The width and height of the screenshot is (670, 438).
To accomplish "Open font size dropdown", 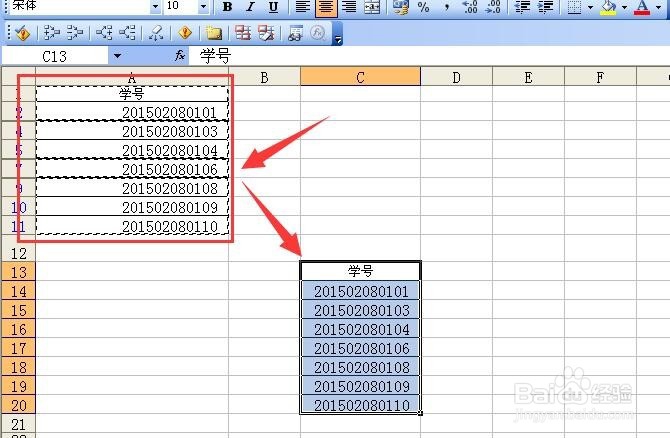I will coord(203,6).
